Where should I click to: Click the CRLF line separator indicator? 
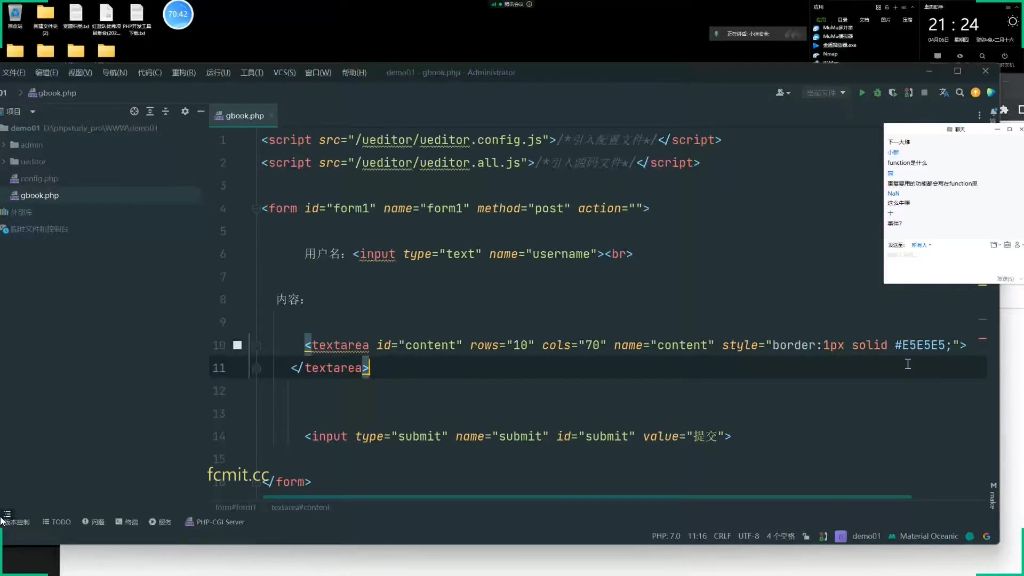(722, 536)
